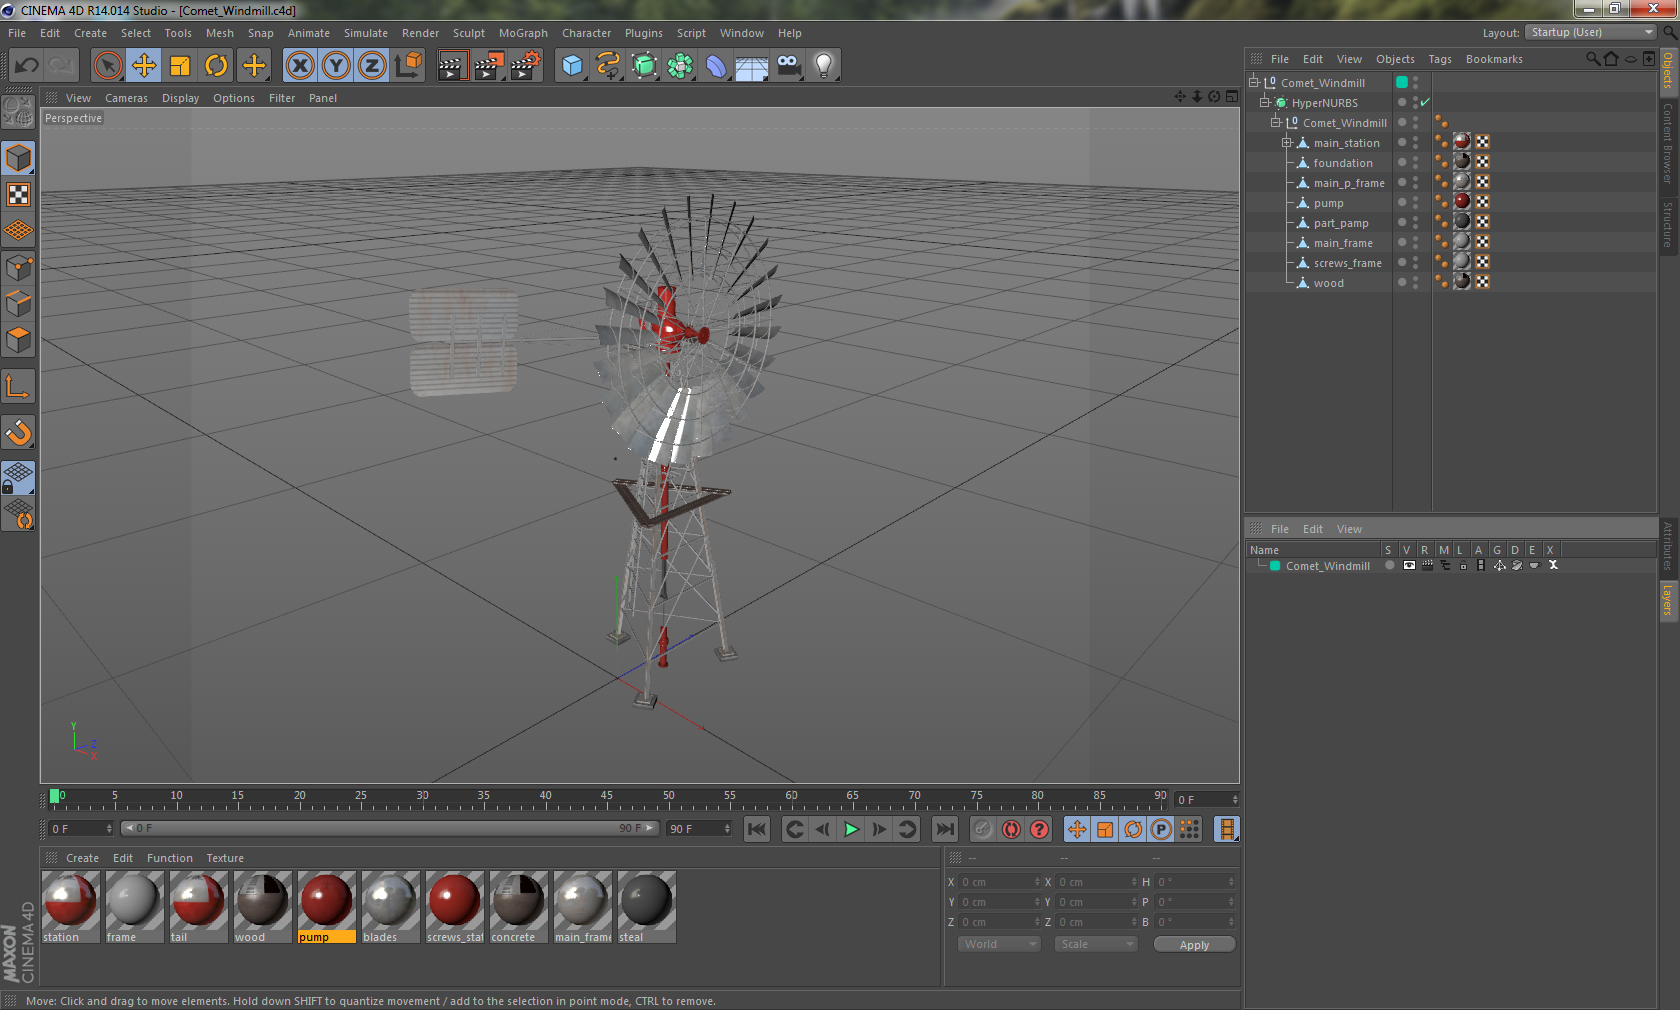Select the concrete material swatch
This screenshot has width=1680, height=1010.
tap(519, 907)
